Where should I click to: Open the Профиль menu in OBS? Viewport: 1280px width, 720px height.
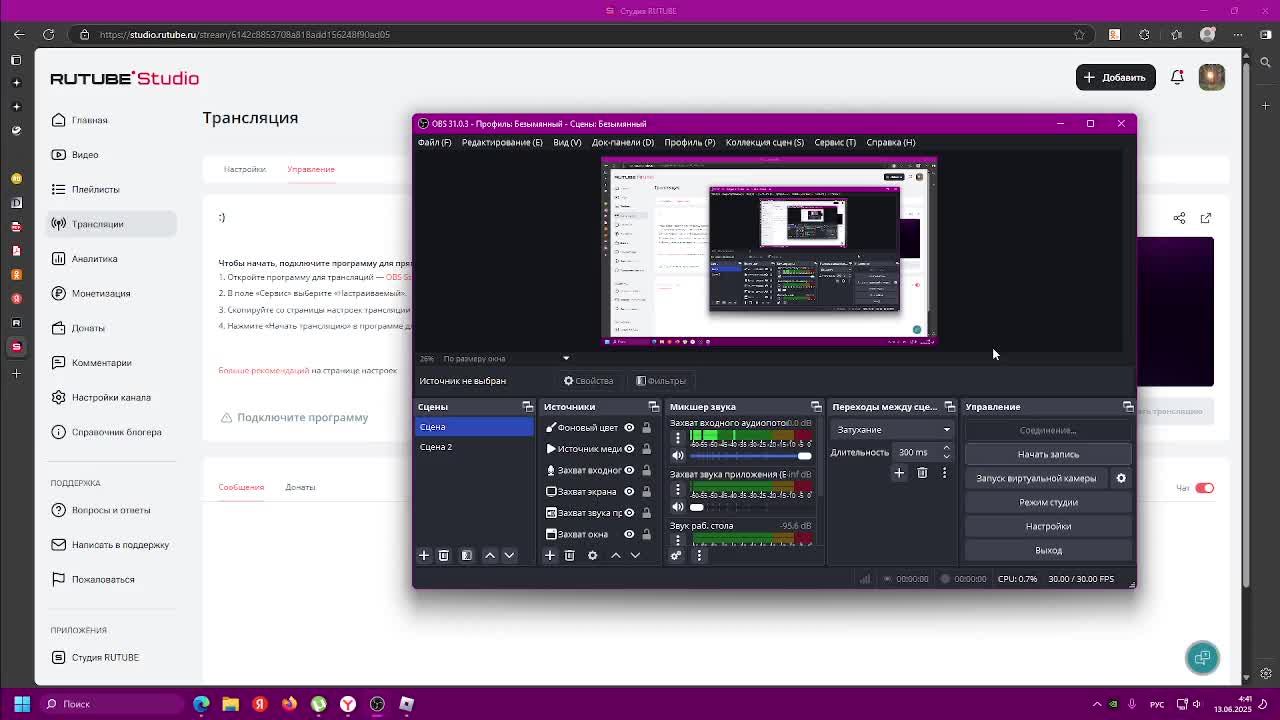690,142
